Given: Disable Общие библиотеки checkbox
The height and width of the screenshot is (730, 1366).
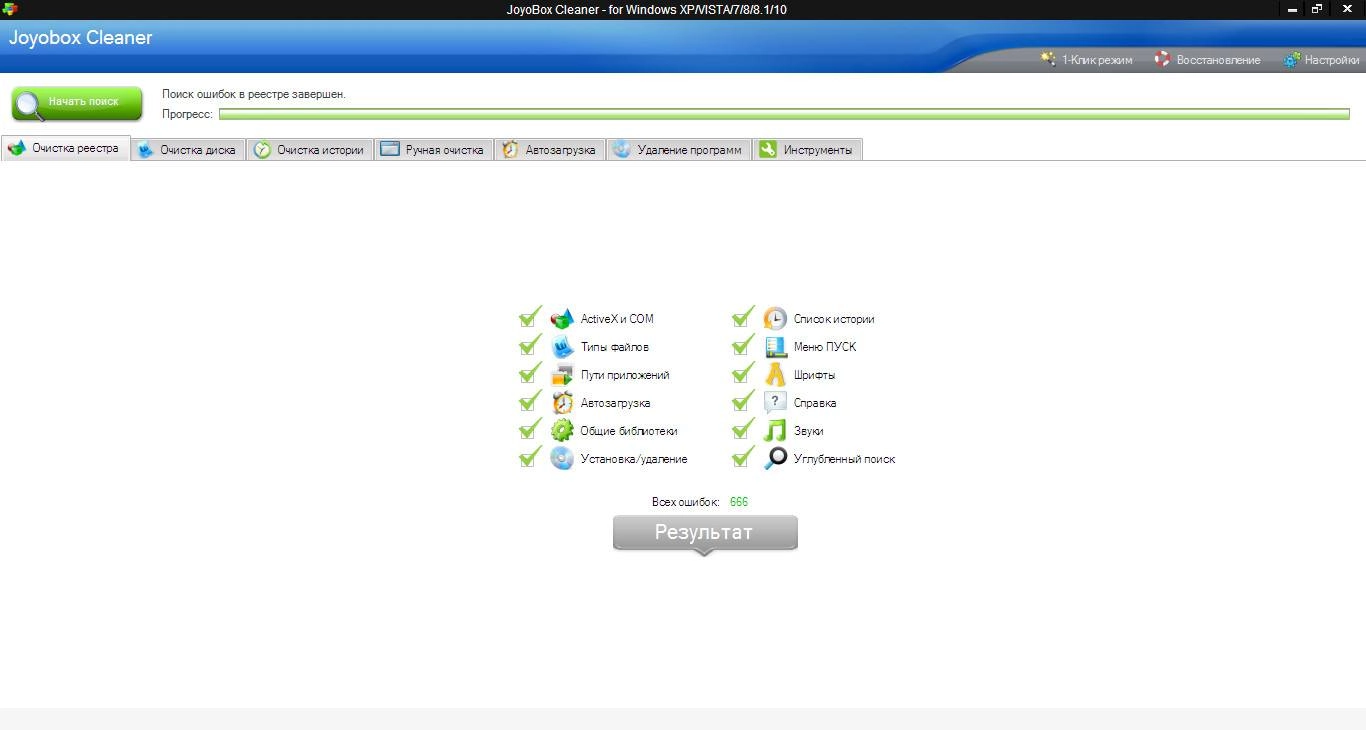Looking at the screenshot, I should [530, 429].
